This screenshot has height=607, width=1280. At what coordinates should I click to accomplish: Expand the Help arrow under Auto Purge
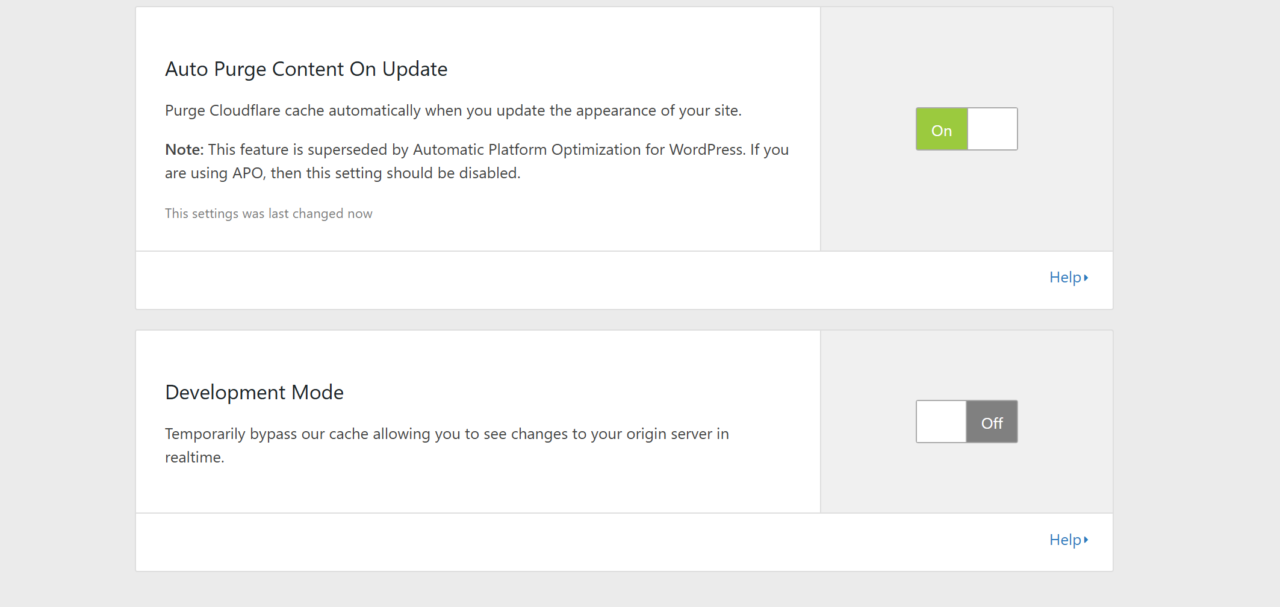[1086, 278]
